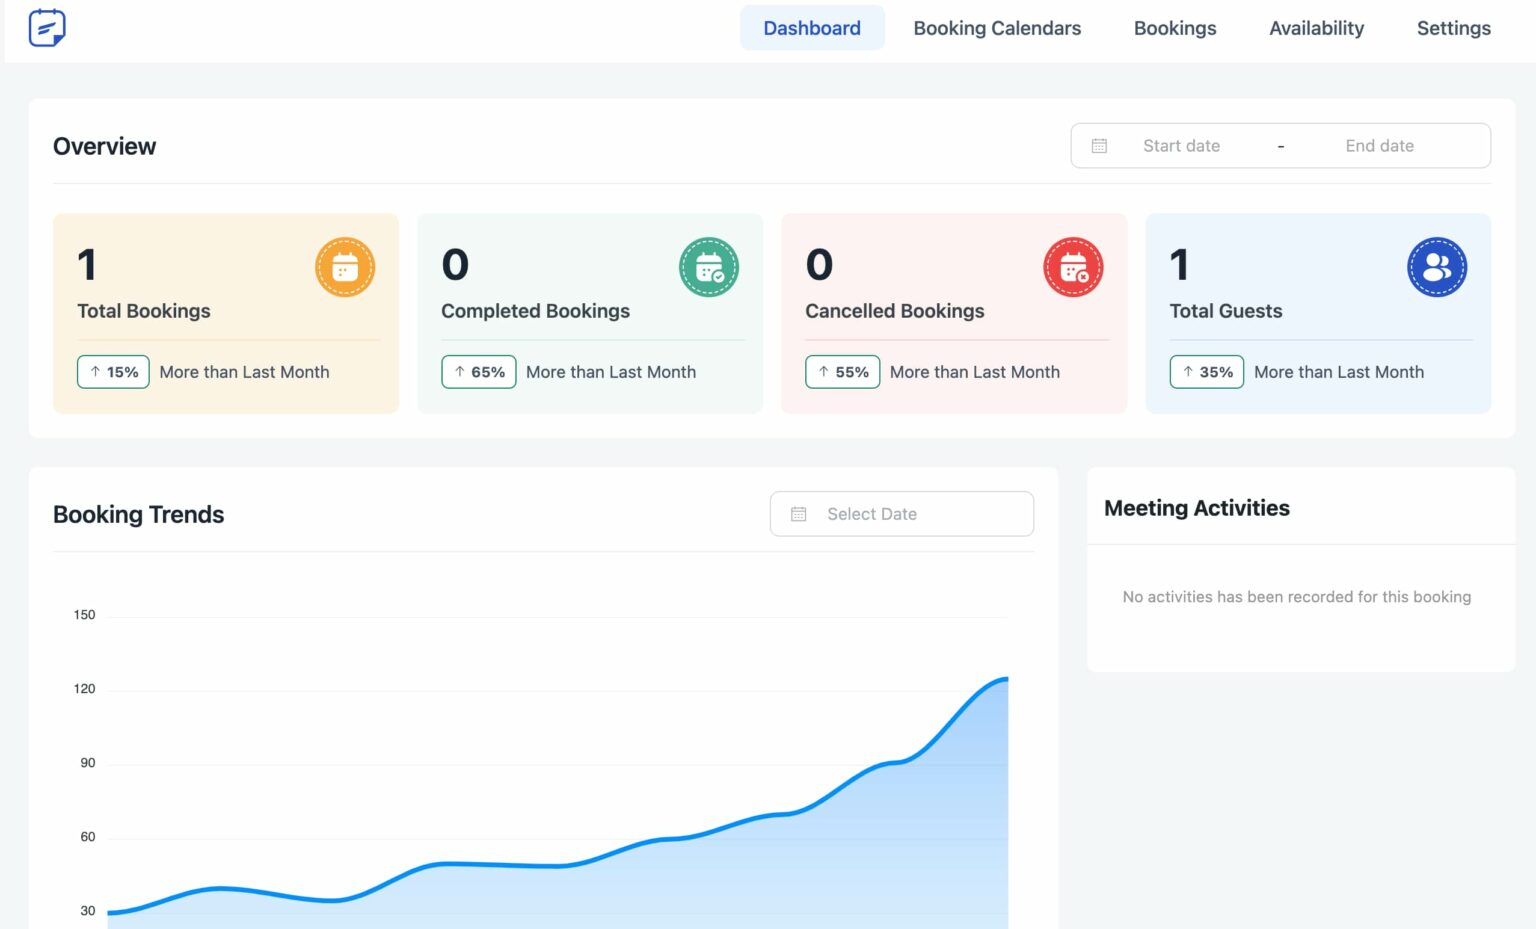Viewport: 1536px width, 929px height.
Task: Click the calendar icon in the date range picker
Action: point(1099,145)
